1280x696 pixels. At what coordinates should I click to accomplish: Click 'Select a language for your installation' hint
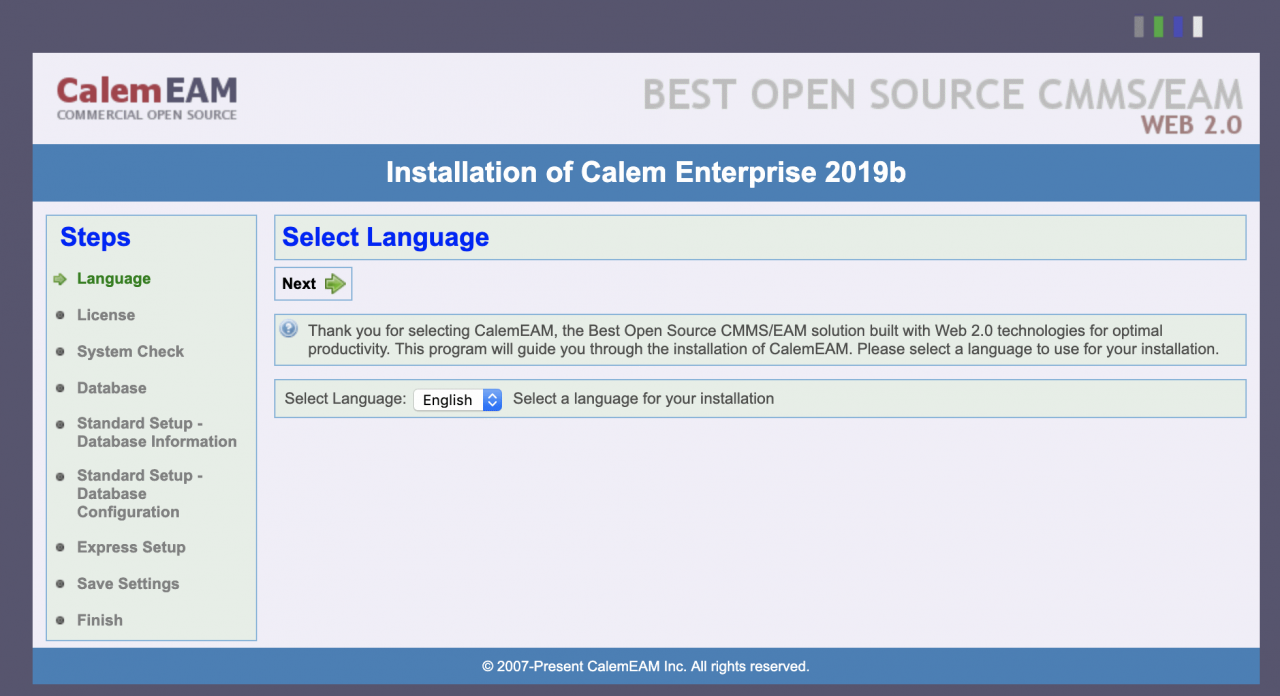click(644, 399)
